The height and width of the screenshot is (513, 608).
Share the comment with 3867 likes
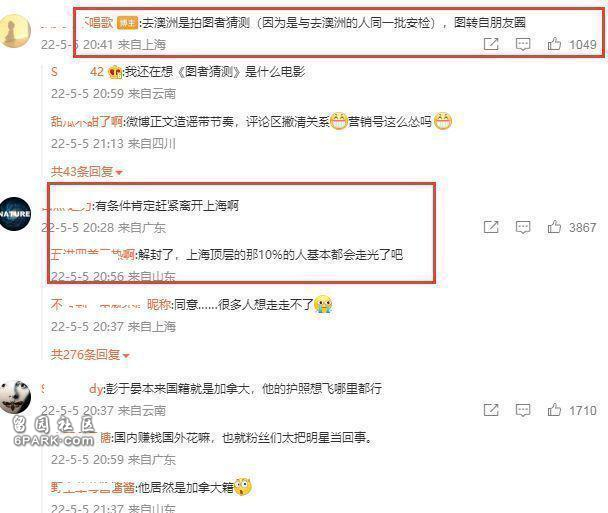click(491, 227)
